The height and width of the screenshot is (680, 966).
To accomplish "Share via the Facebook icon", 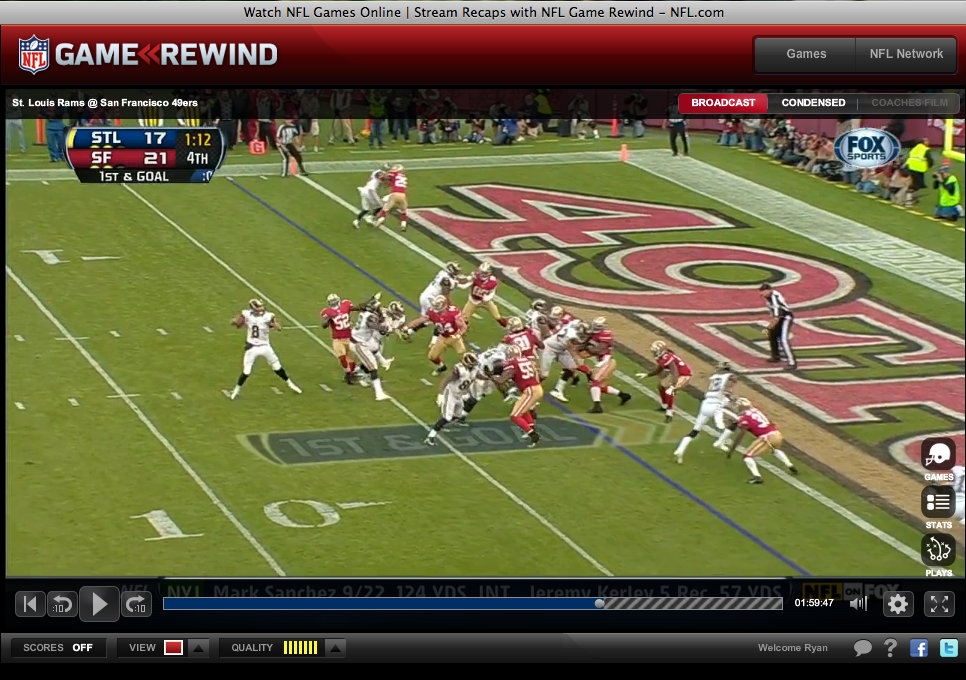I will tap(919, 648).
